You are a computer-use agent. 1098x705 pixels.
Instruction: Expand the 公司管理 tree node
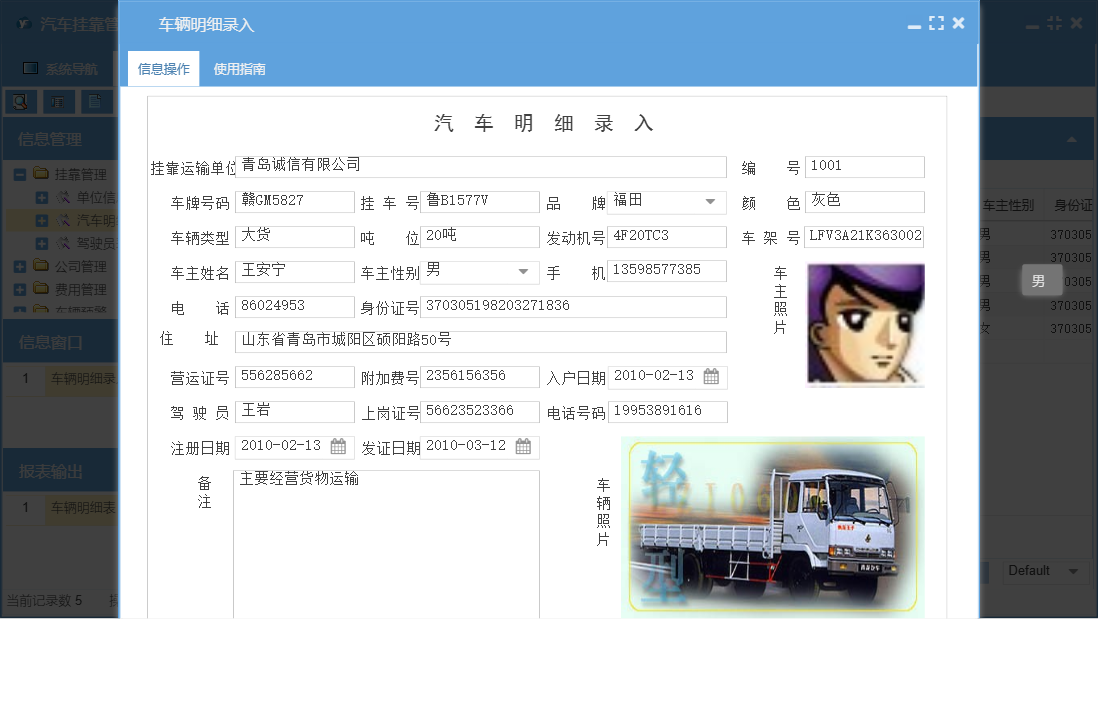tap(18, 265)
